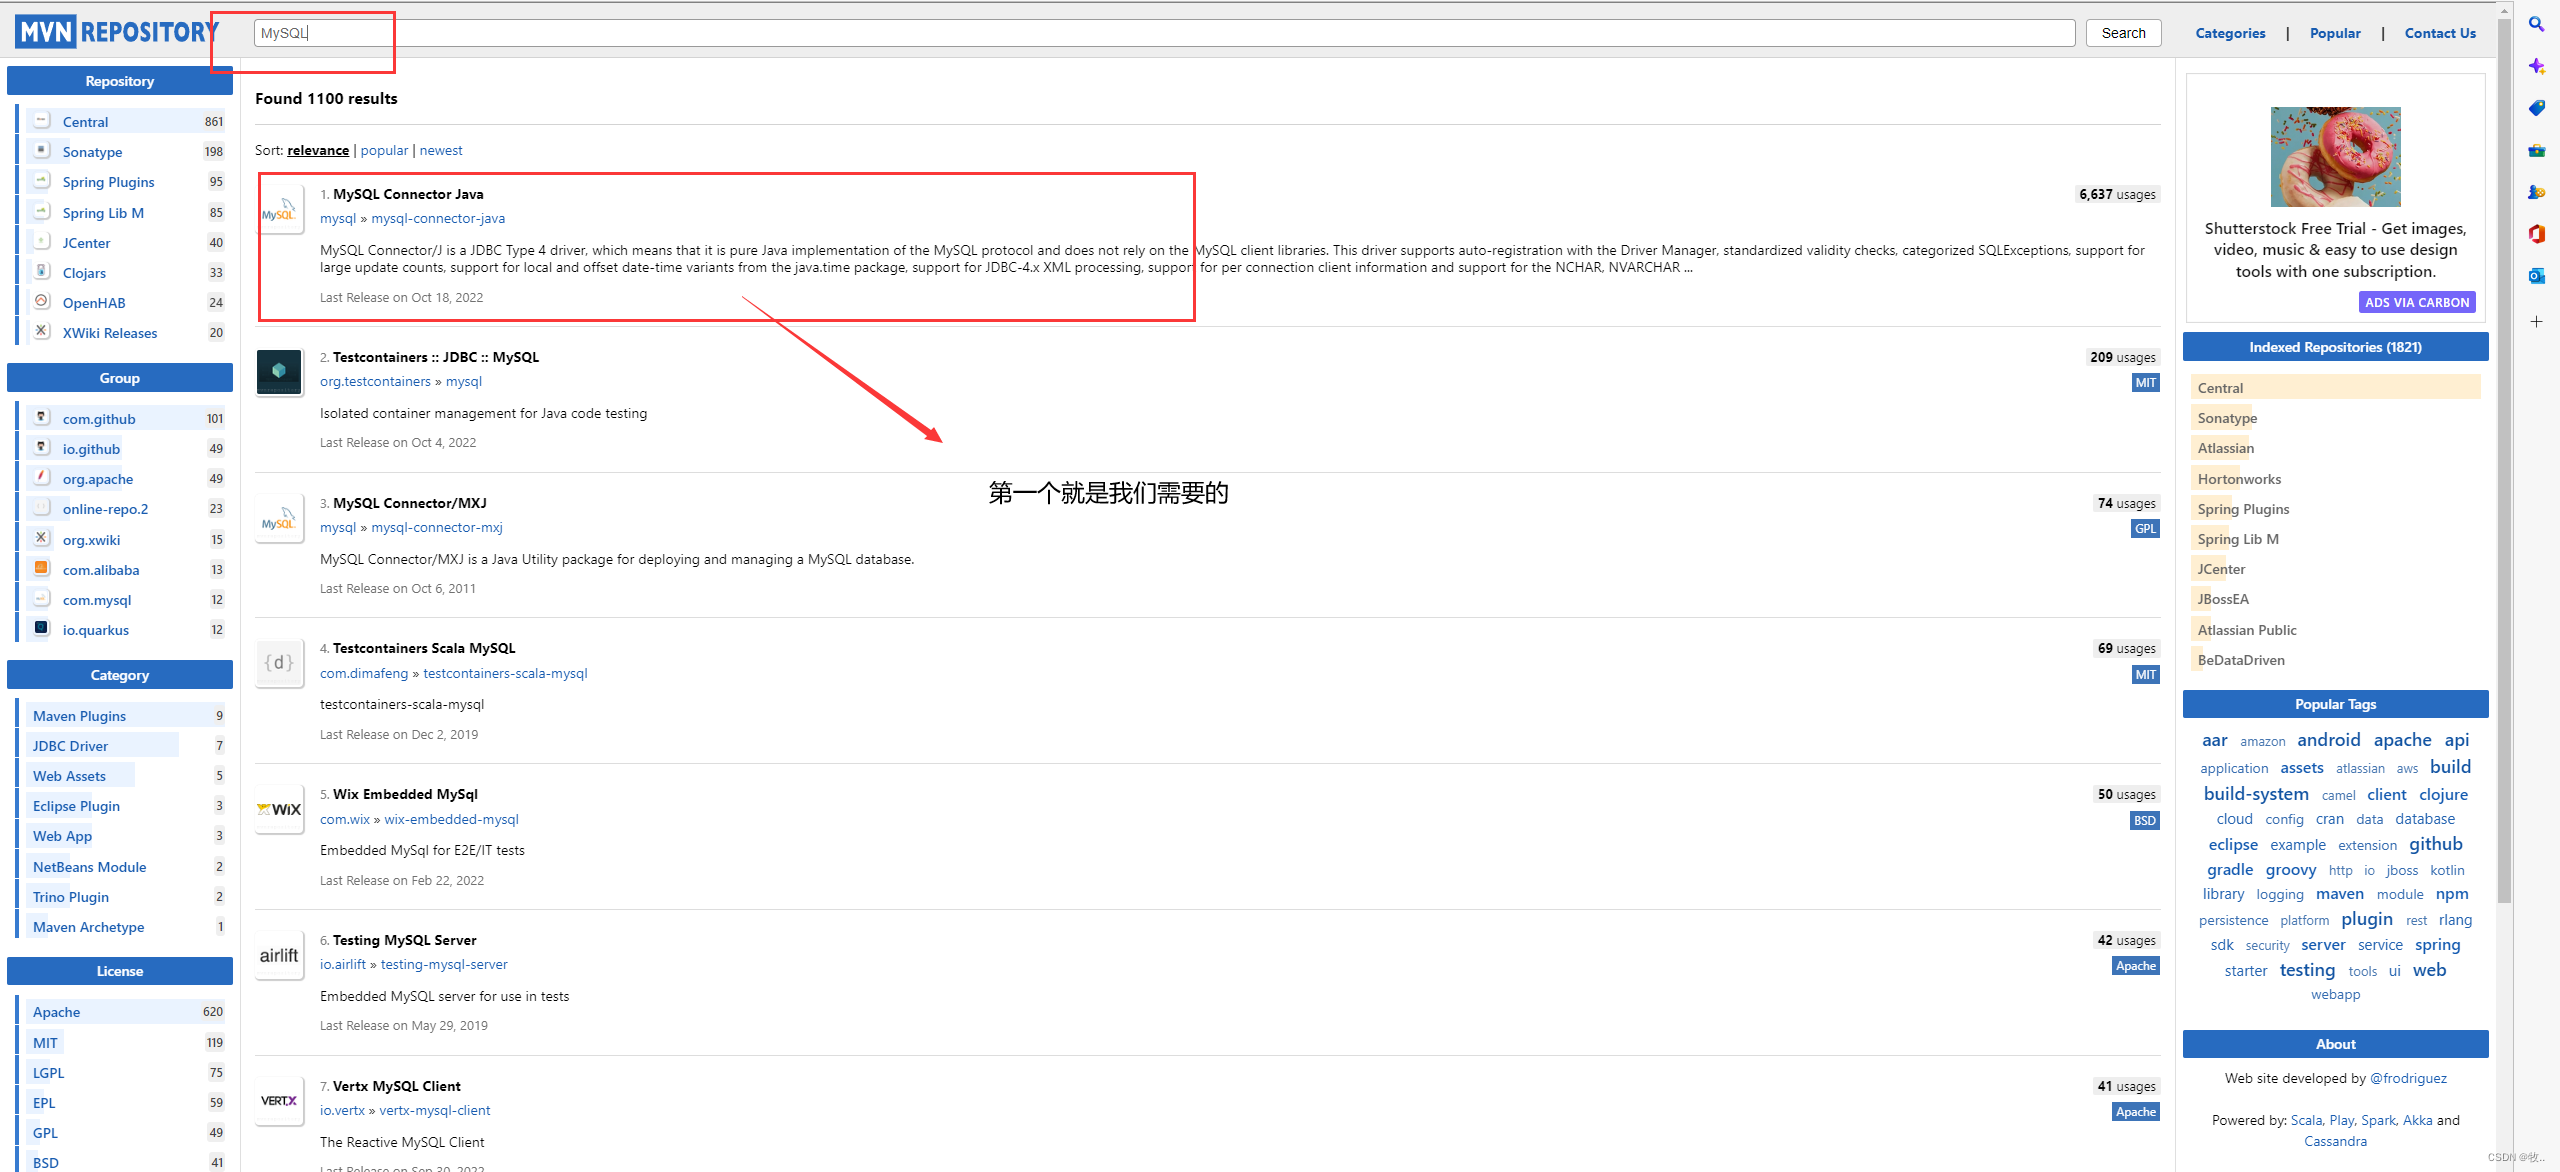
Task: Click the MySQL Connector Java thumbnail icon
Action: [279, 209]
